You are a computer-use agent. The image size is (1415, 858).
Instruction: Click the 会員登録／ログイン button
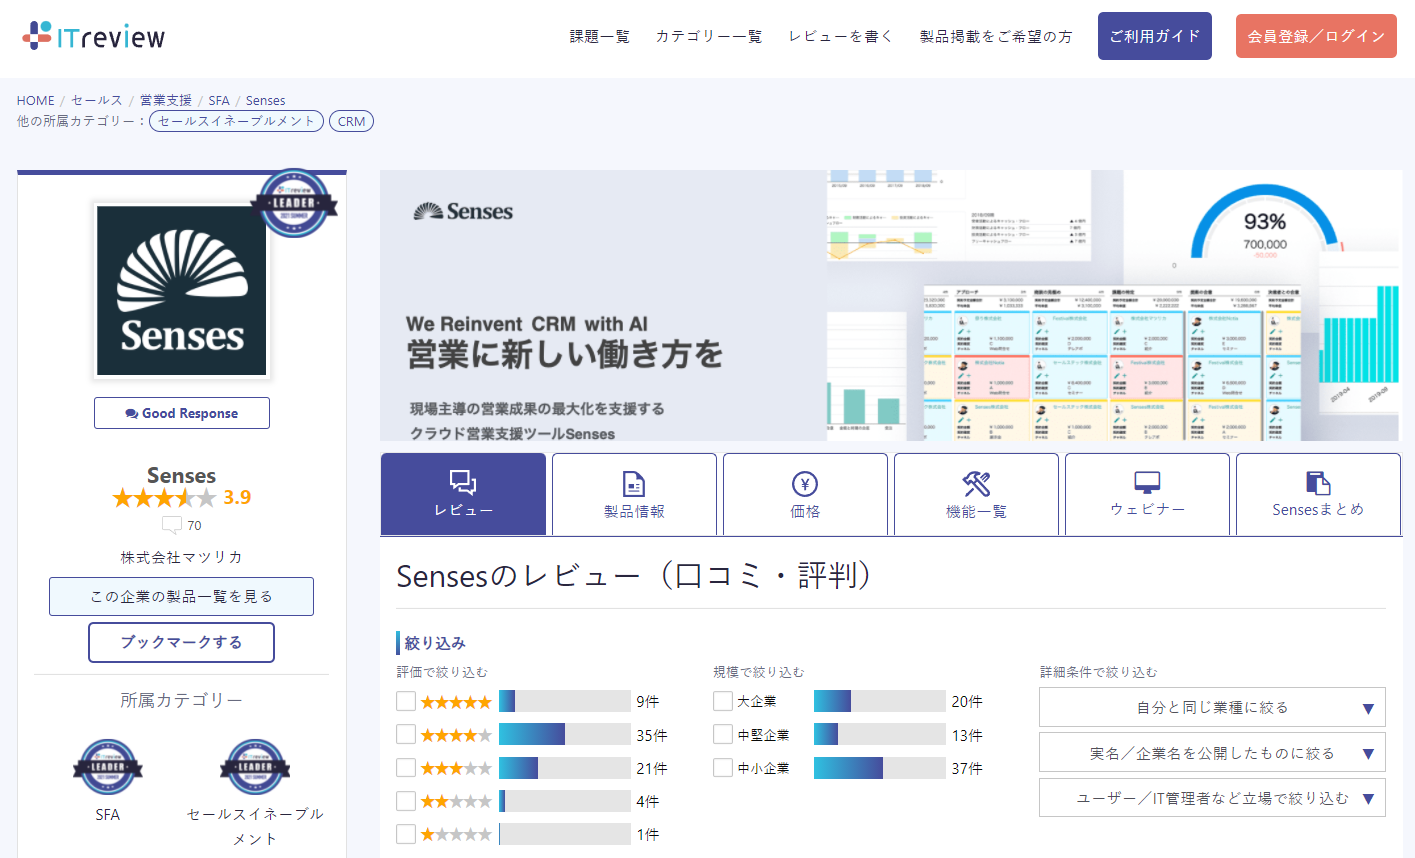pyautogui.click(x=1316, y=36)
